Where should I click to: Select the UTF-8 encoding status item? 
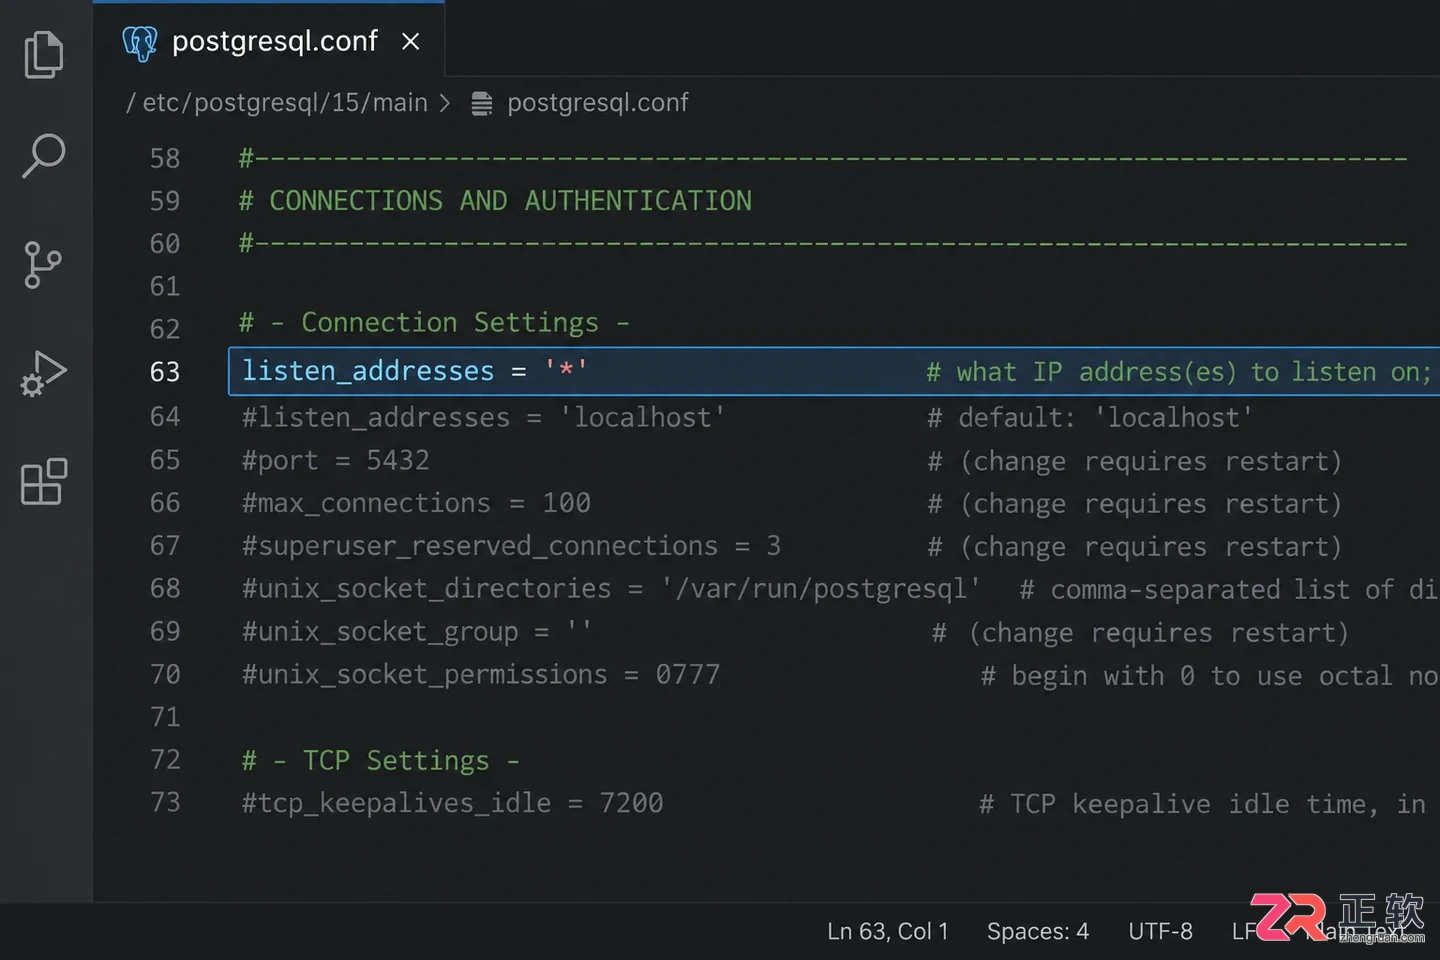1160,931
